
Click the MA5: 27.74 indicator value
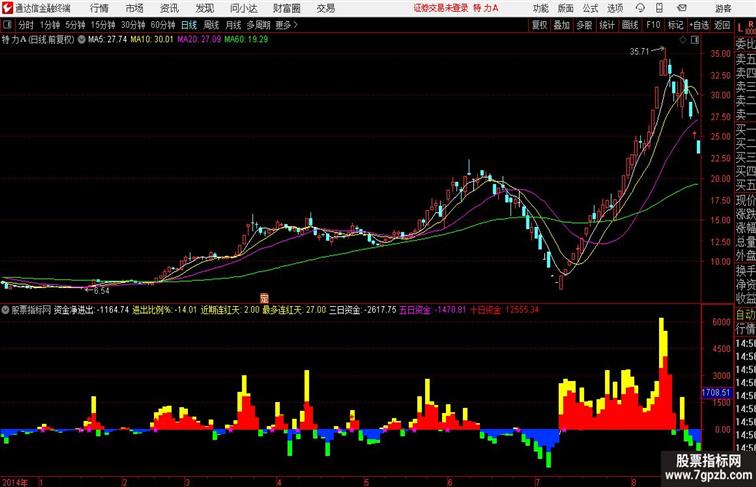(108, 40)
